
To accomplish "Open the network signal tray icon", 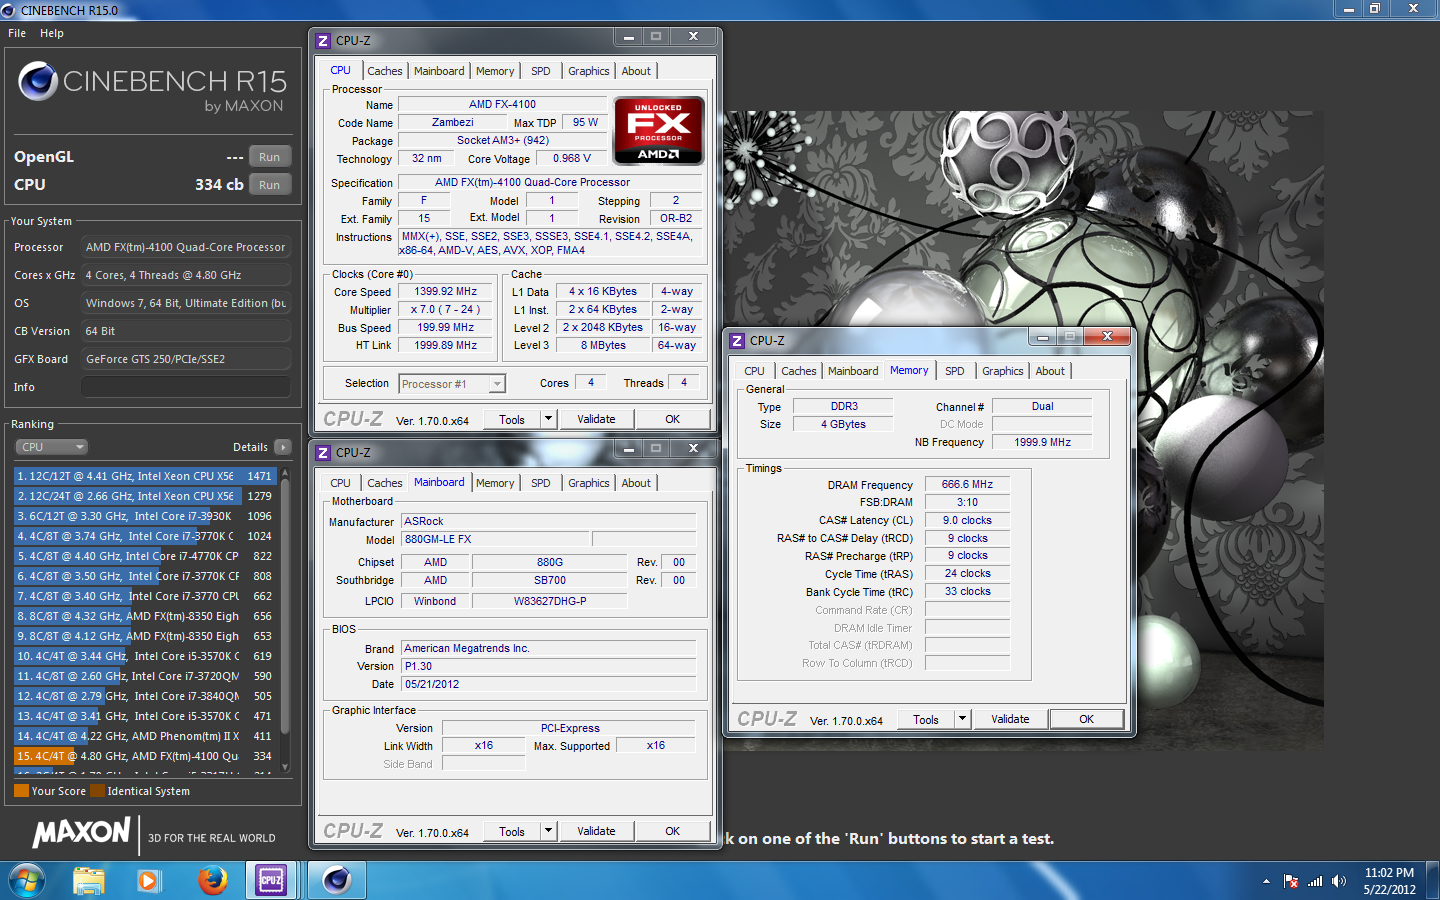I will [1315, 881].
